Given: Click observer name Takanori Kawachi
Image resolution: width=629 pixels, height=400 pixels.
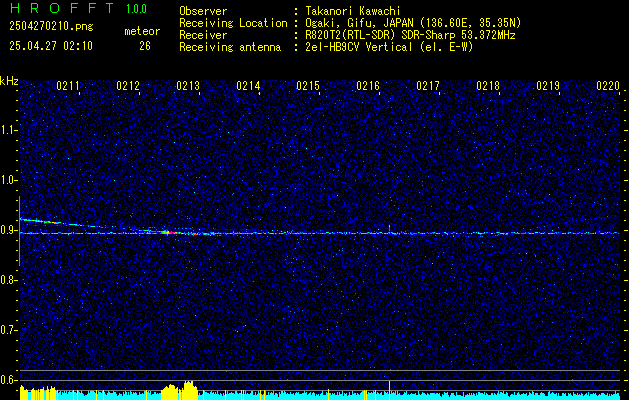Looking at the screenshot, I should 351,11.
